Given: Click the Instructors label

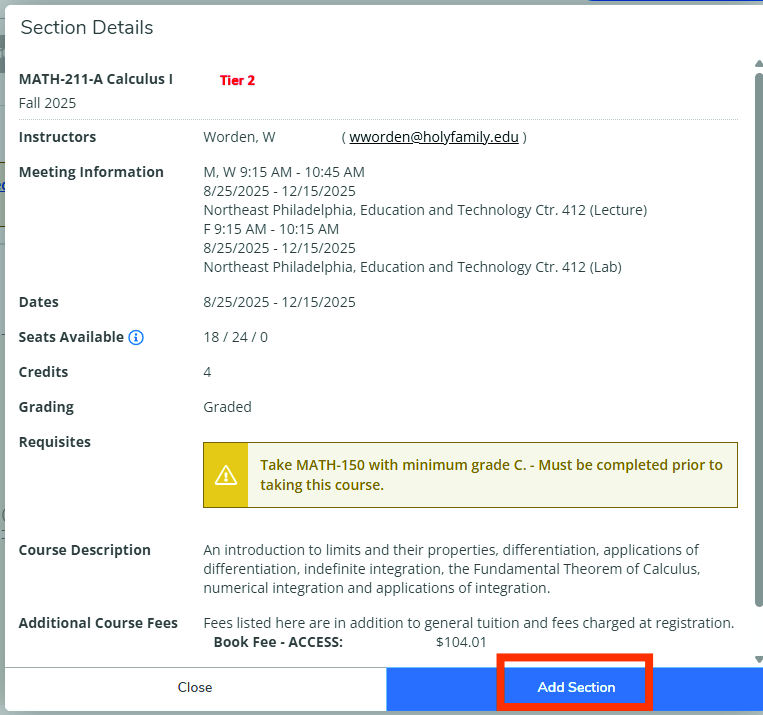Looking at the screenshot, I should coord(57,137).
